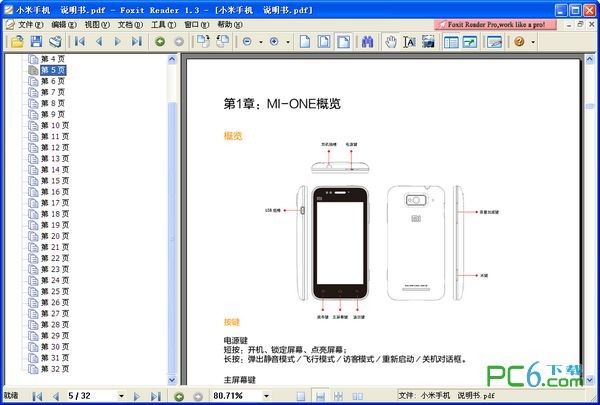The image size is (600, 405).
Task: Select the Hand tool
Action: pyautogui.click(x=391, y=41)
